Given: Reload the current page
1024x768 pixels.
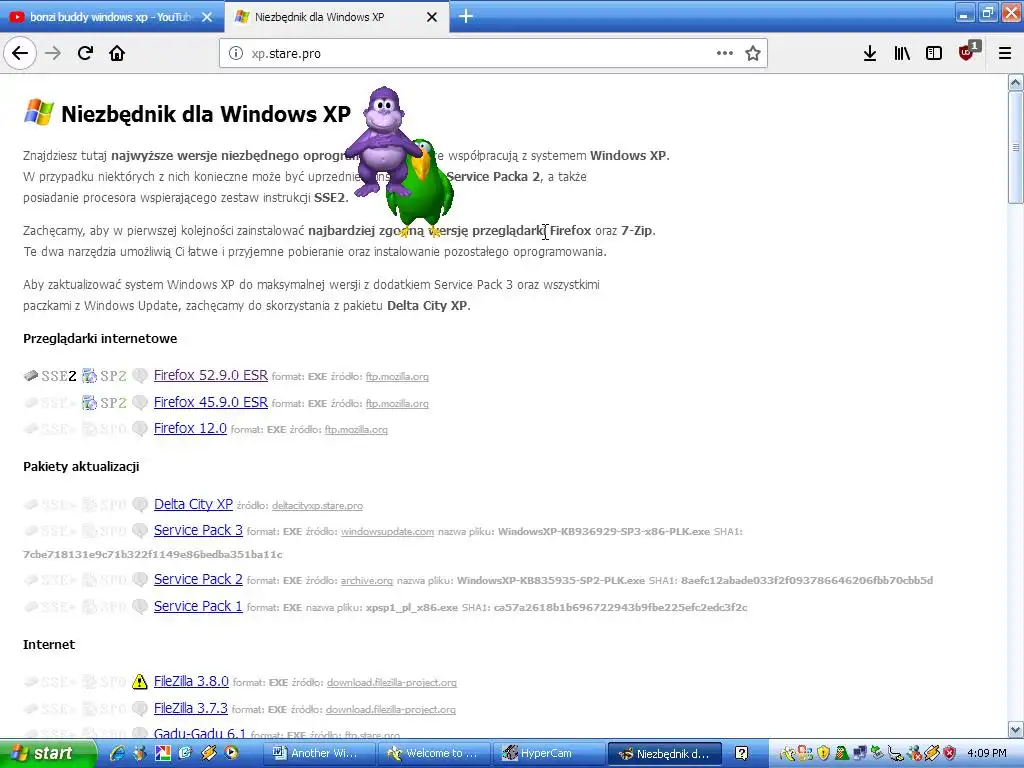Looking at the screenshot, I should click(85, 54).
